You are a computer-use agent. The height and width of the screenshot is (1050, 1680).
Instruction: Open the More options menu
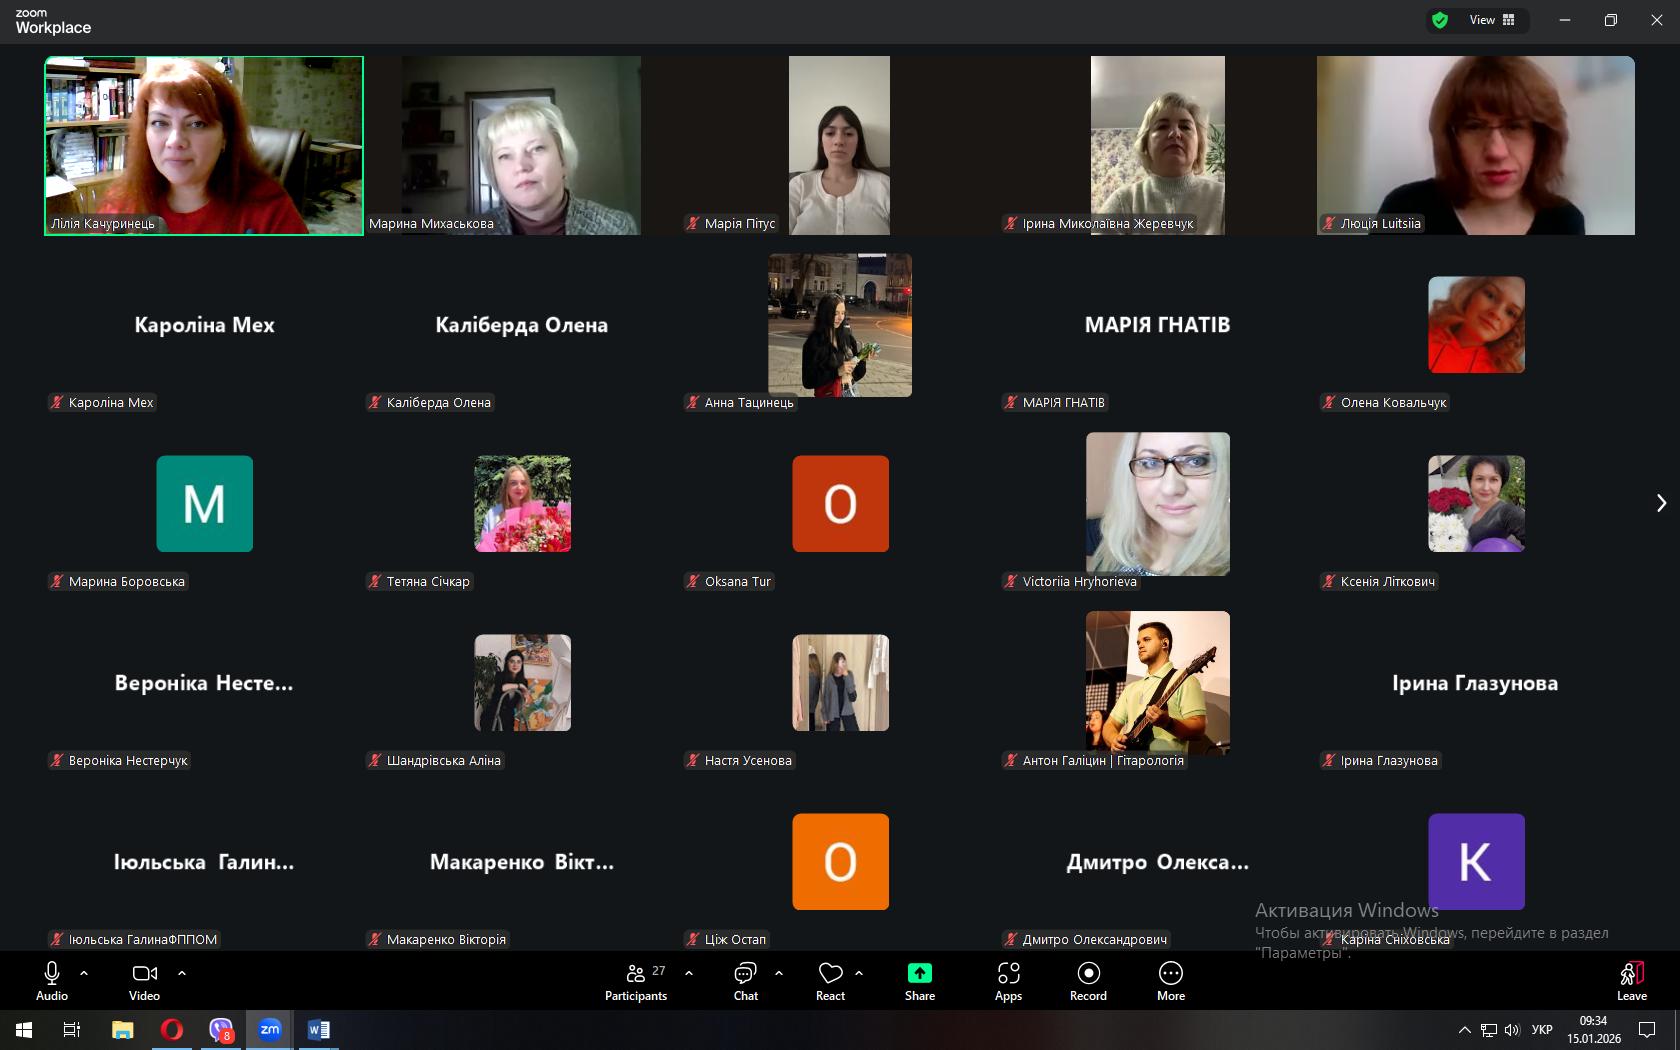[1170, 980]
